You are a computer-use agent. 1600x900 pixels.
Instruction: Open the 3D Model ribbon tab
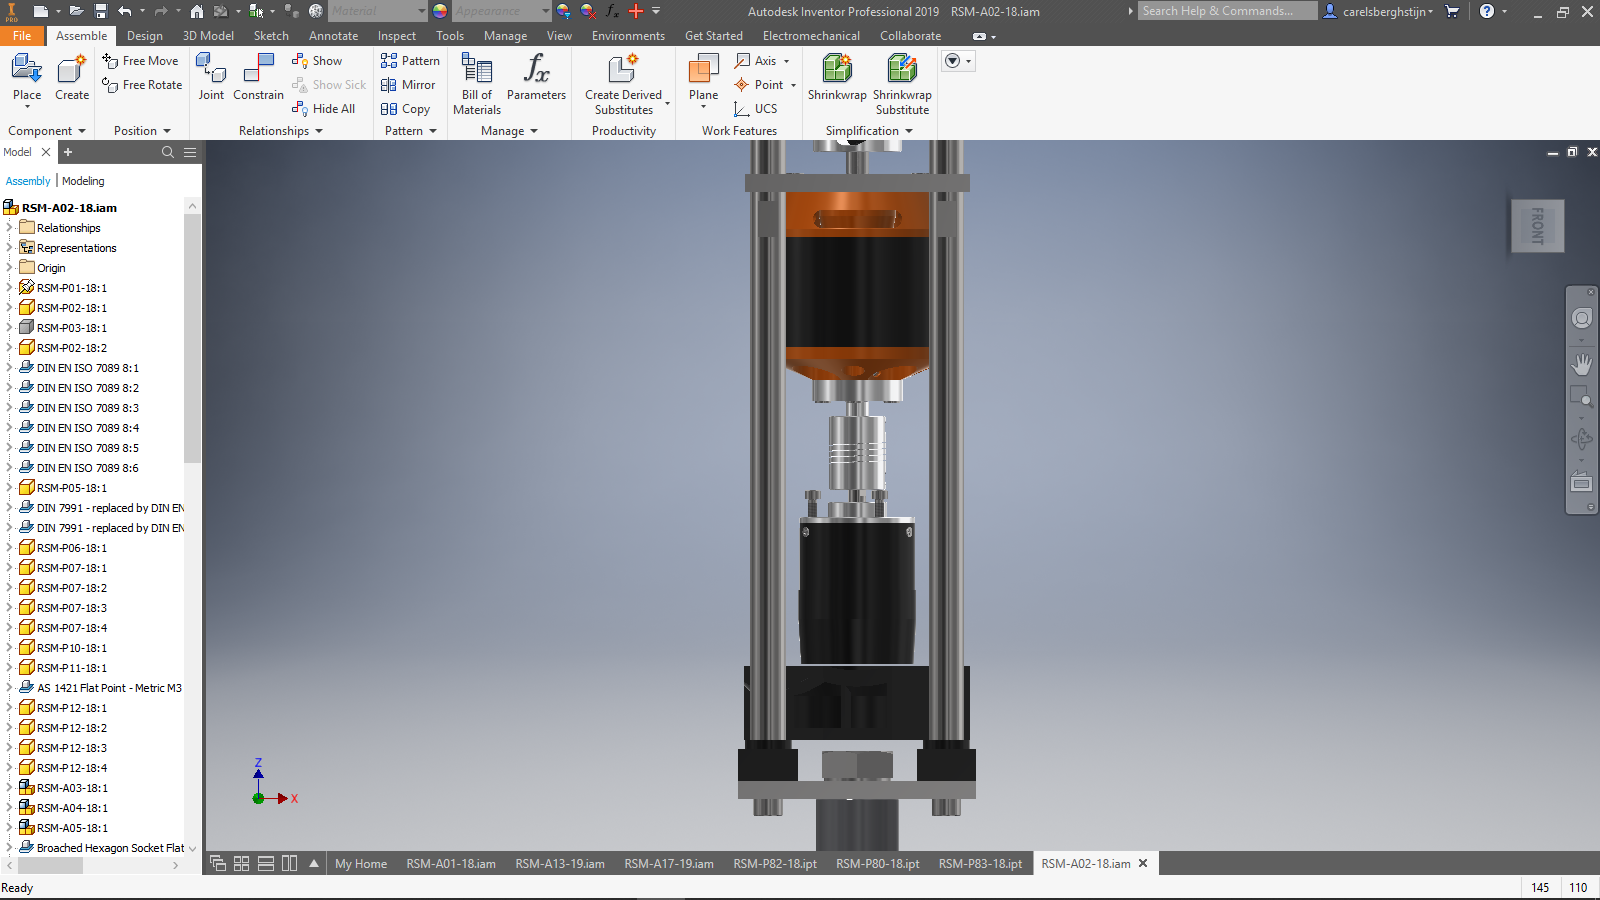tap(208, 36)
